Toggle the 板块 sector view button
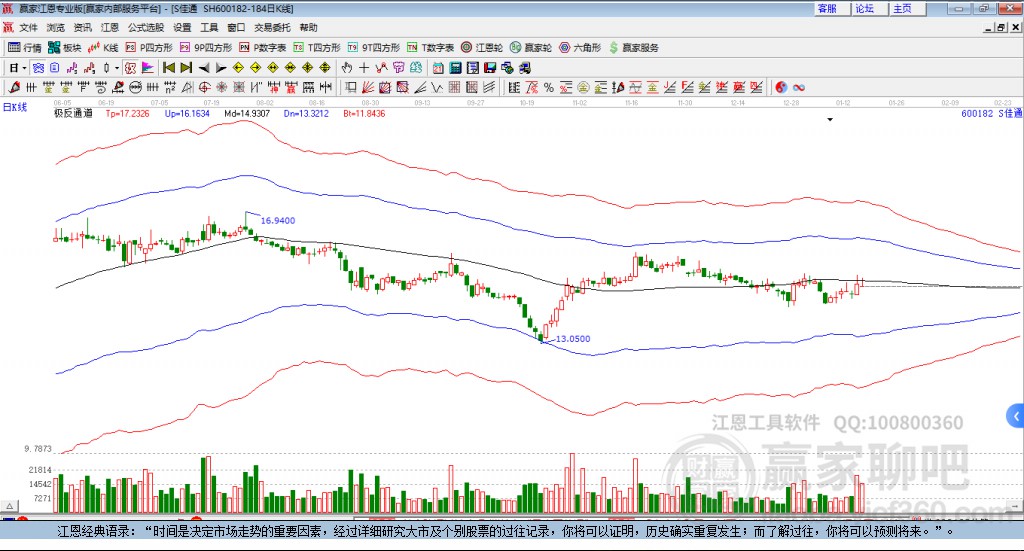This screenshot has width=1024, height=551. coord(64,48)
